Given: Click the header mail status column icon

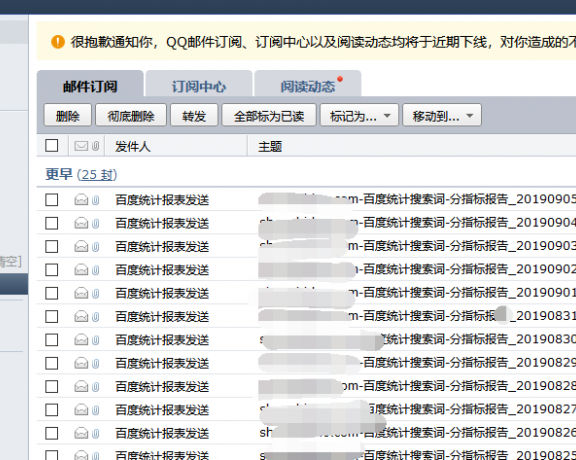Looking at the screenshot, I should (81, 146).
